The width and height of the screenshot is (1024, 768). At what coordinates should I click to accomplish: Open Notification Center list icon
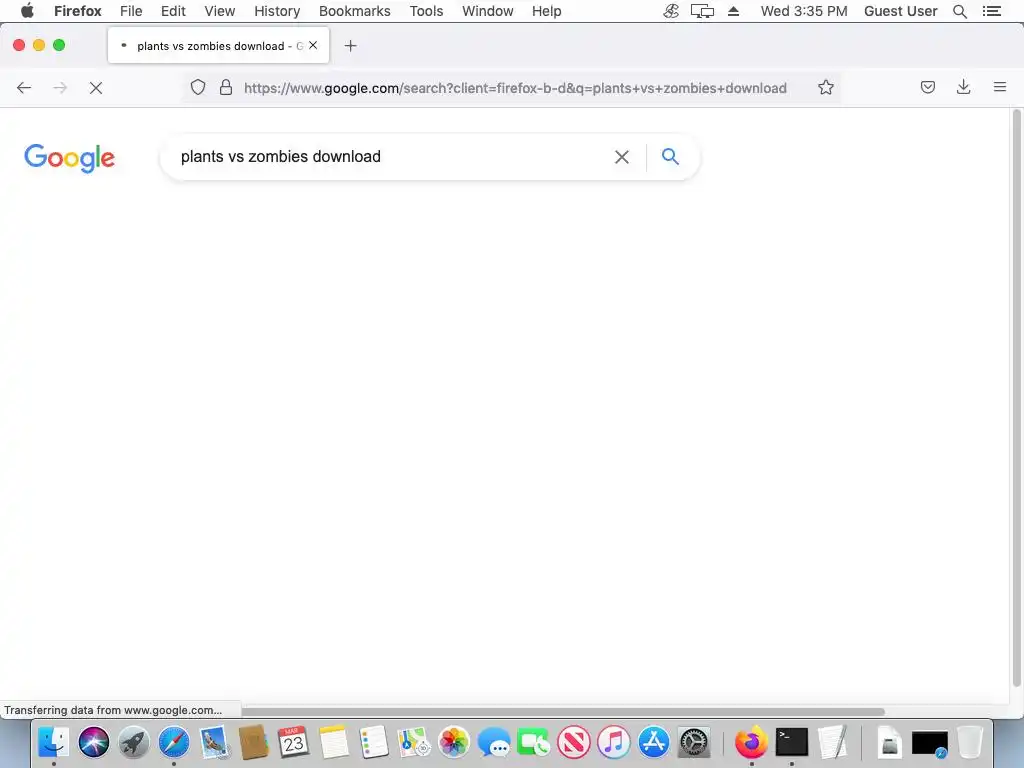pos(991,11)
